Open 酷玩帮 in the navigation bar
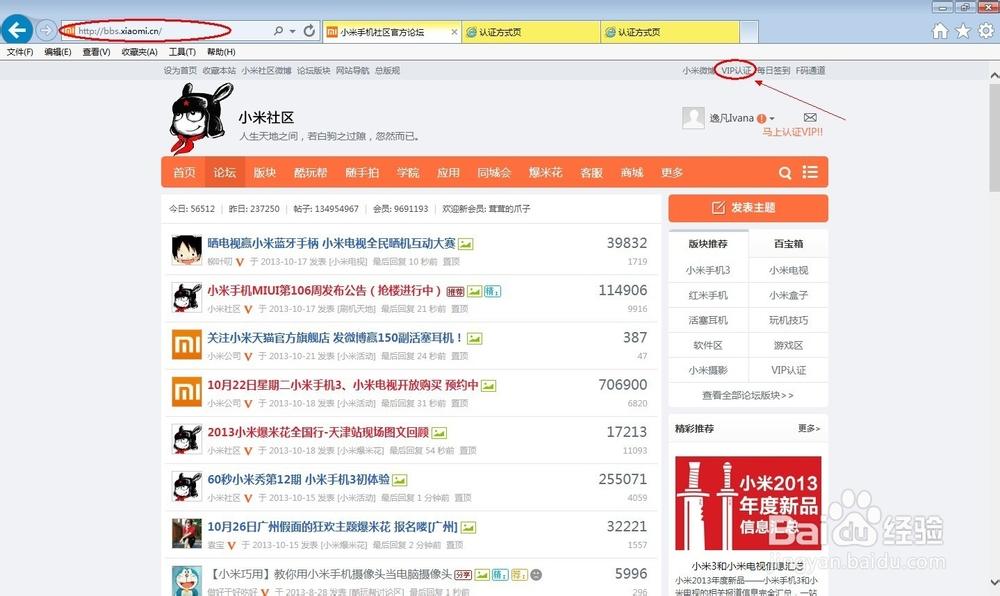This screenshot has height=596, width=1000. coord(311,173)
